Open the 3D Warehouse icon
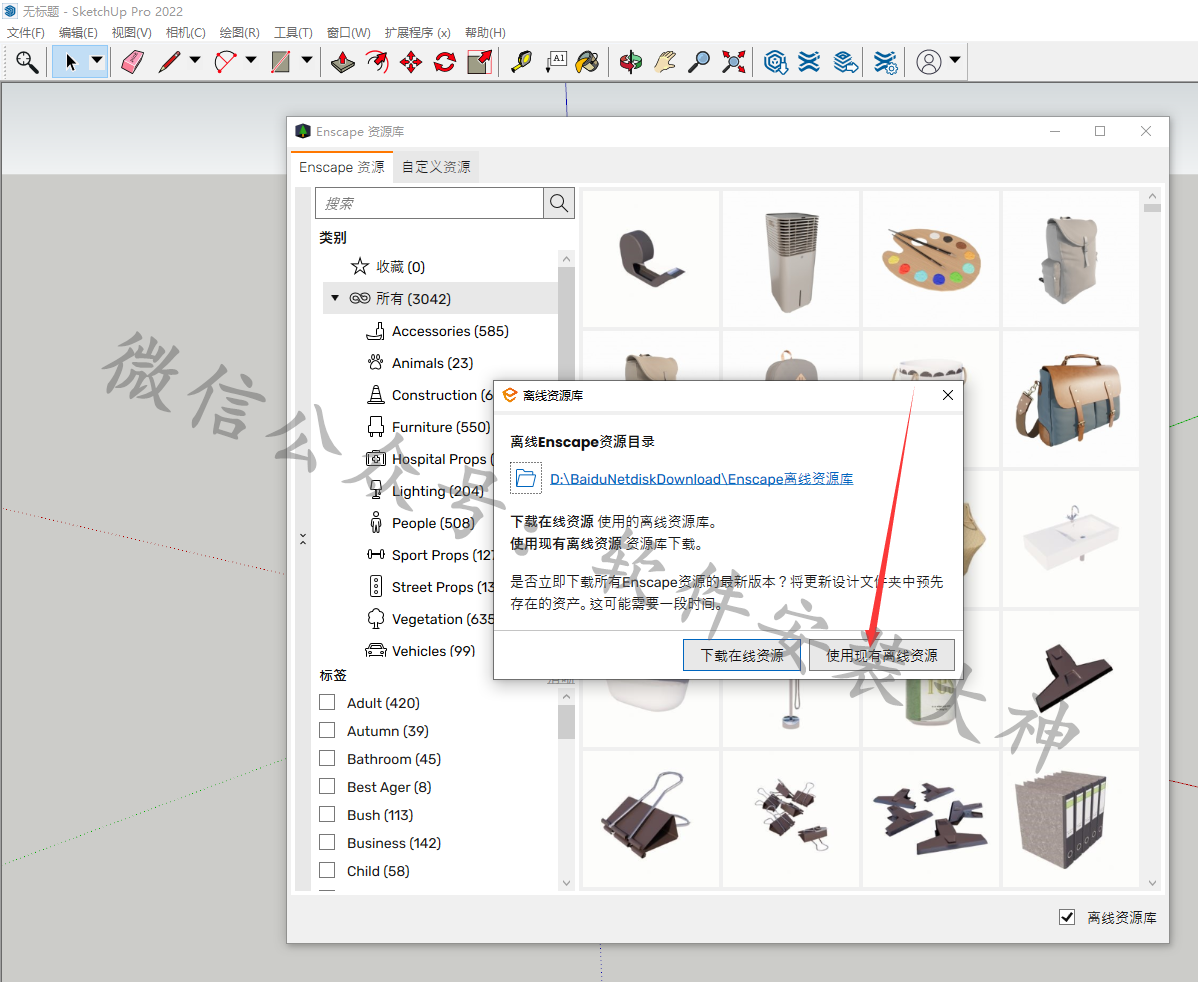1198x982 pixels. (x=775, y=62)
